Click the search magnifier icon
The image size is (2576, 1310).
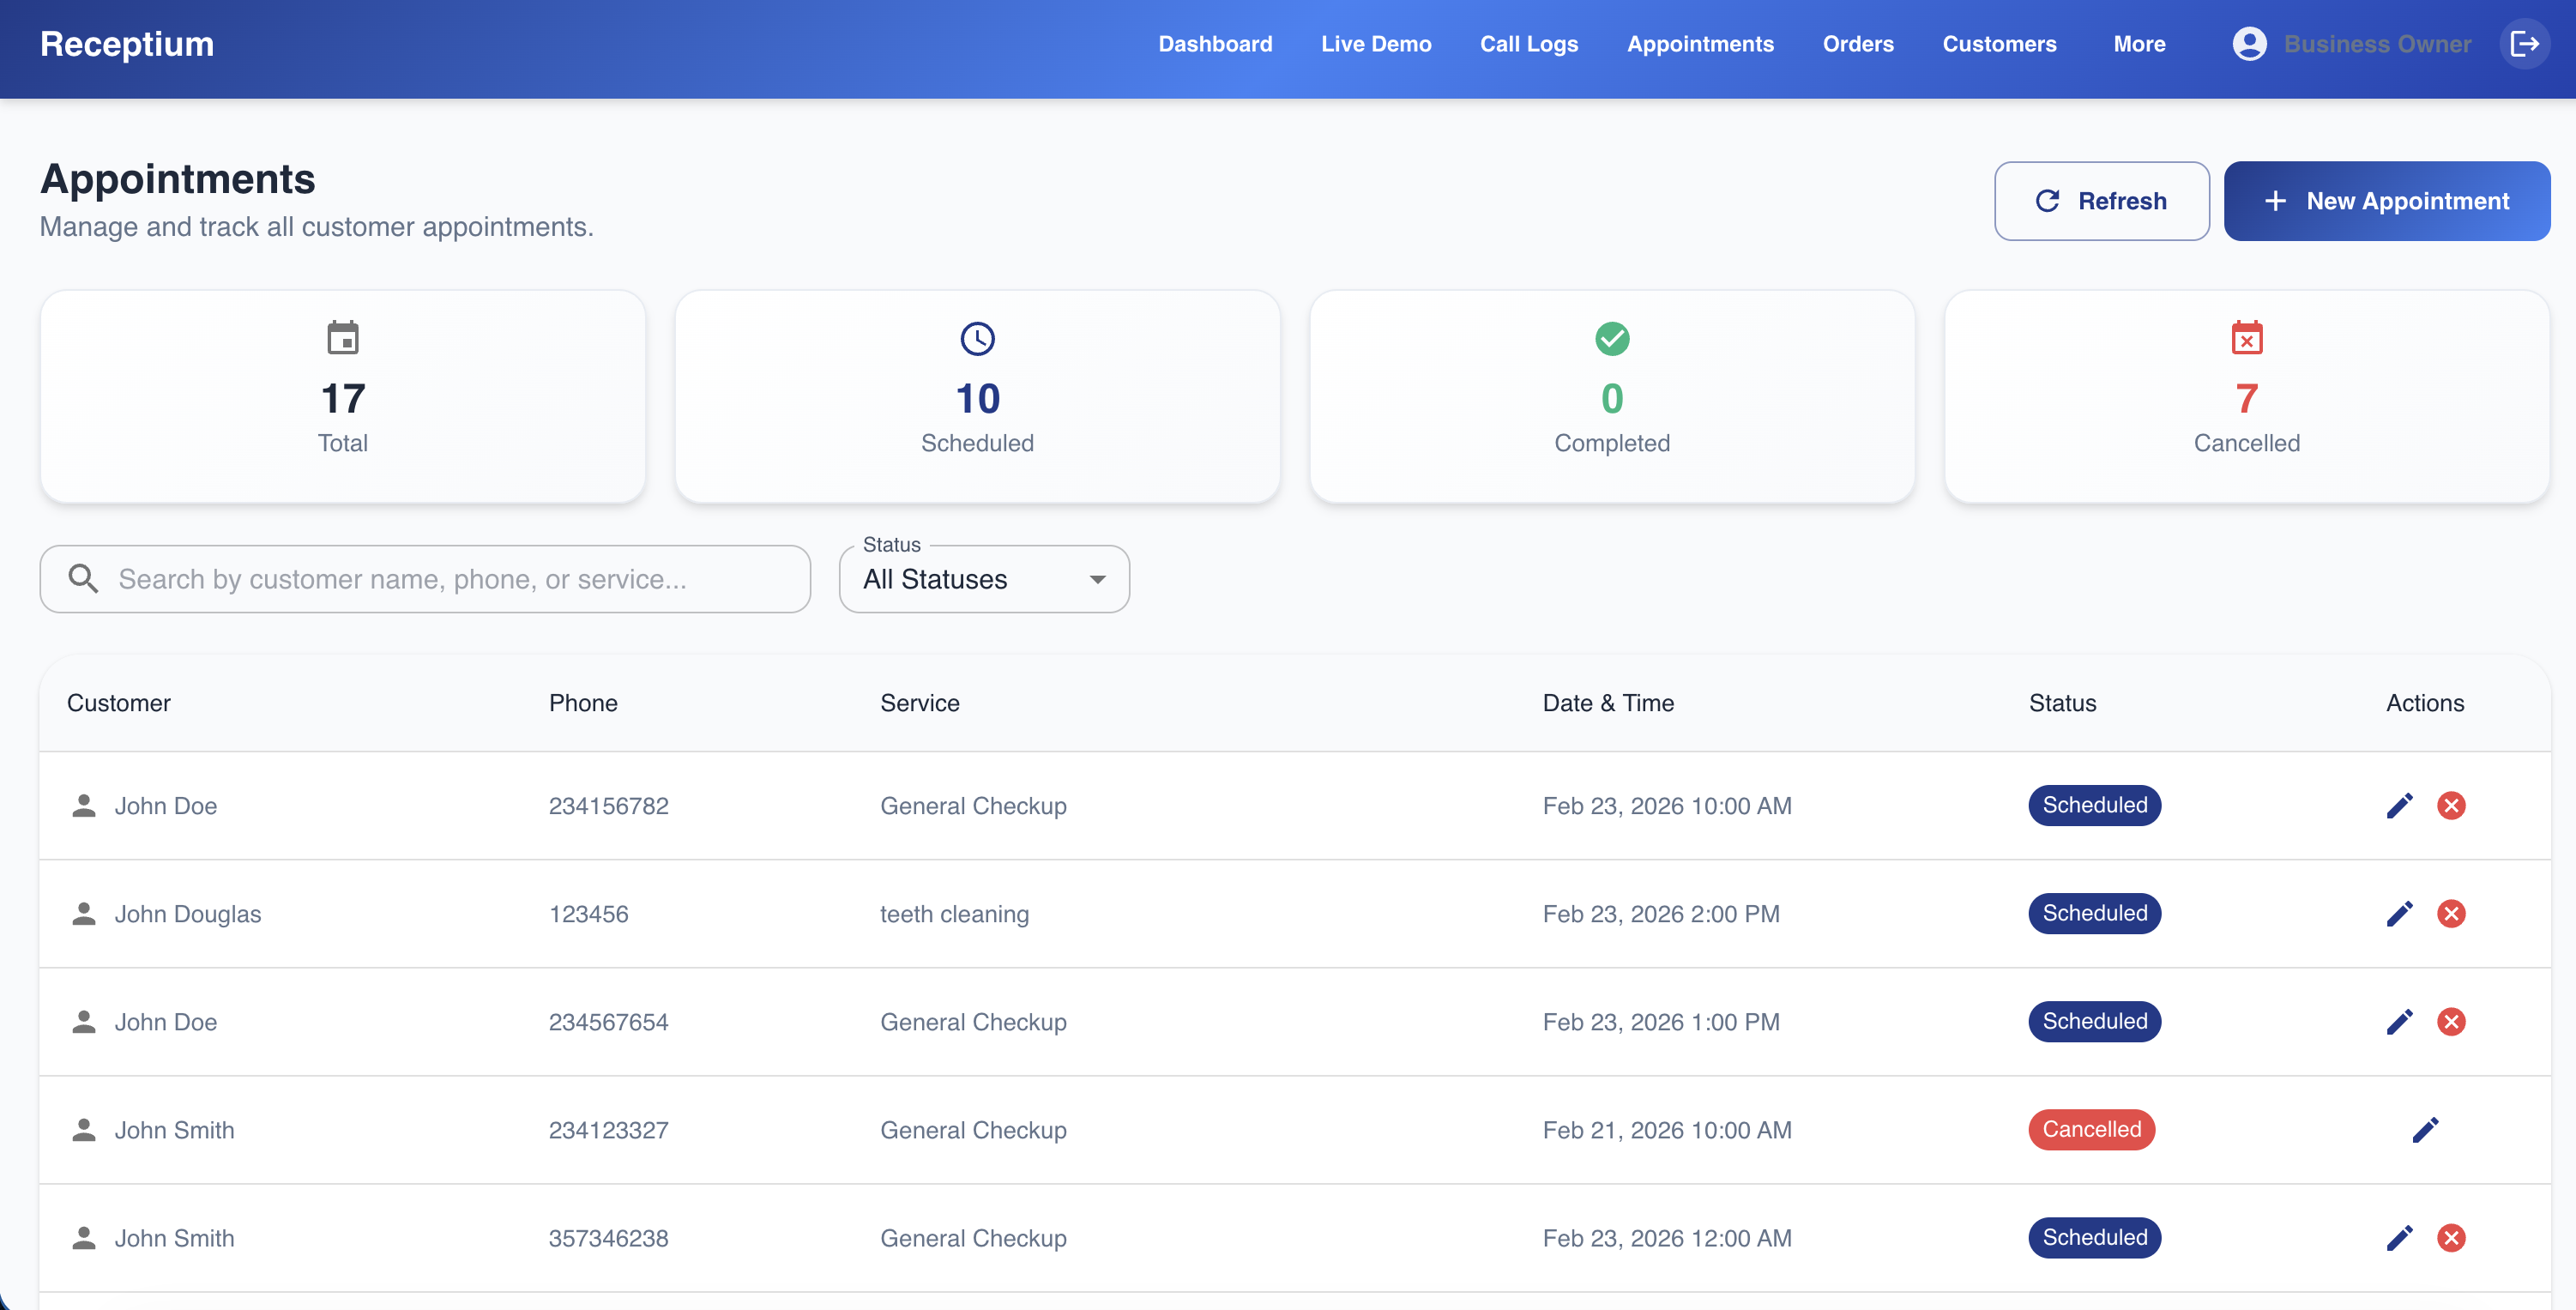pyautogui.click(x=83, y=579)
